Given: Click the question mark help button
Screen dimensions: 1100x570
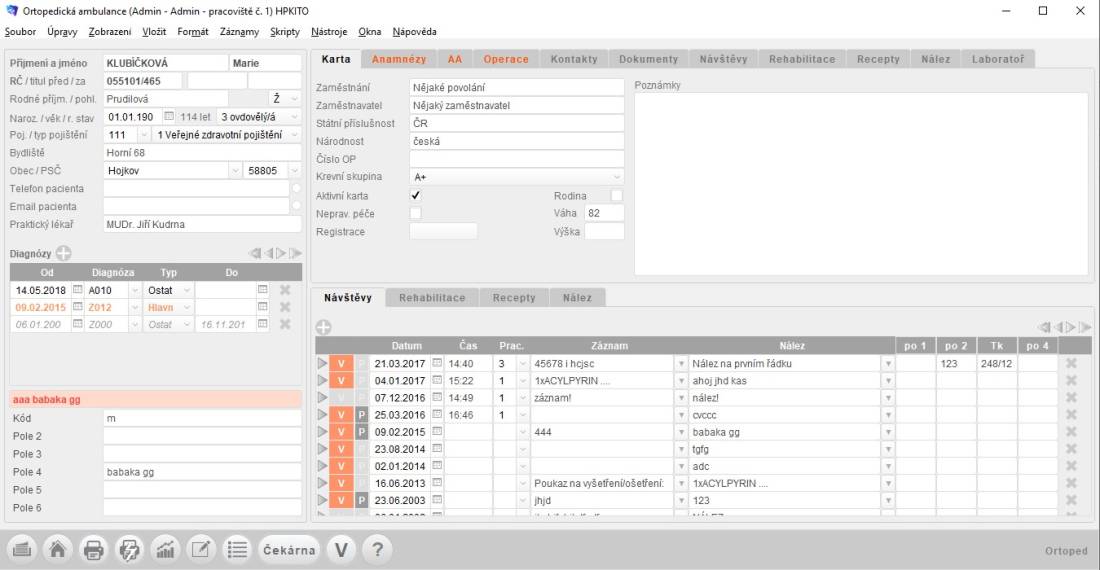Looking at the screenshot, I should [x=376, y=549].
